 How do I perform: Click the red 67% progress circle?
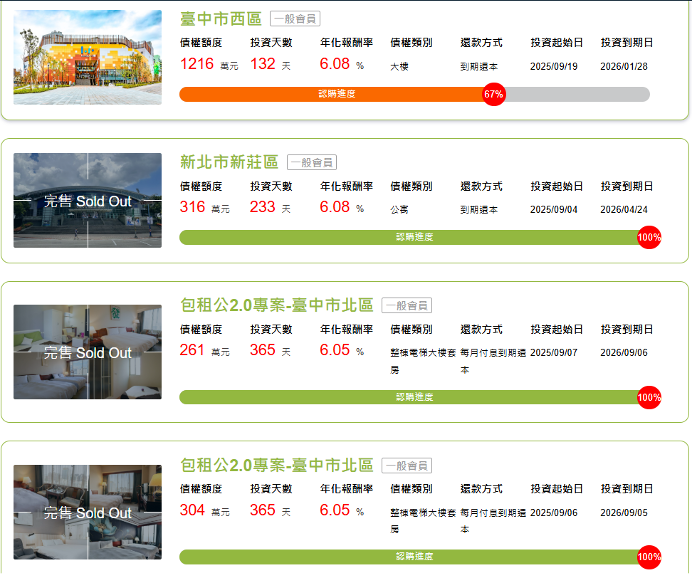[x=493, y=94]
